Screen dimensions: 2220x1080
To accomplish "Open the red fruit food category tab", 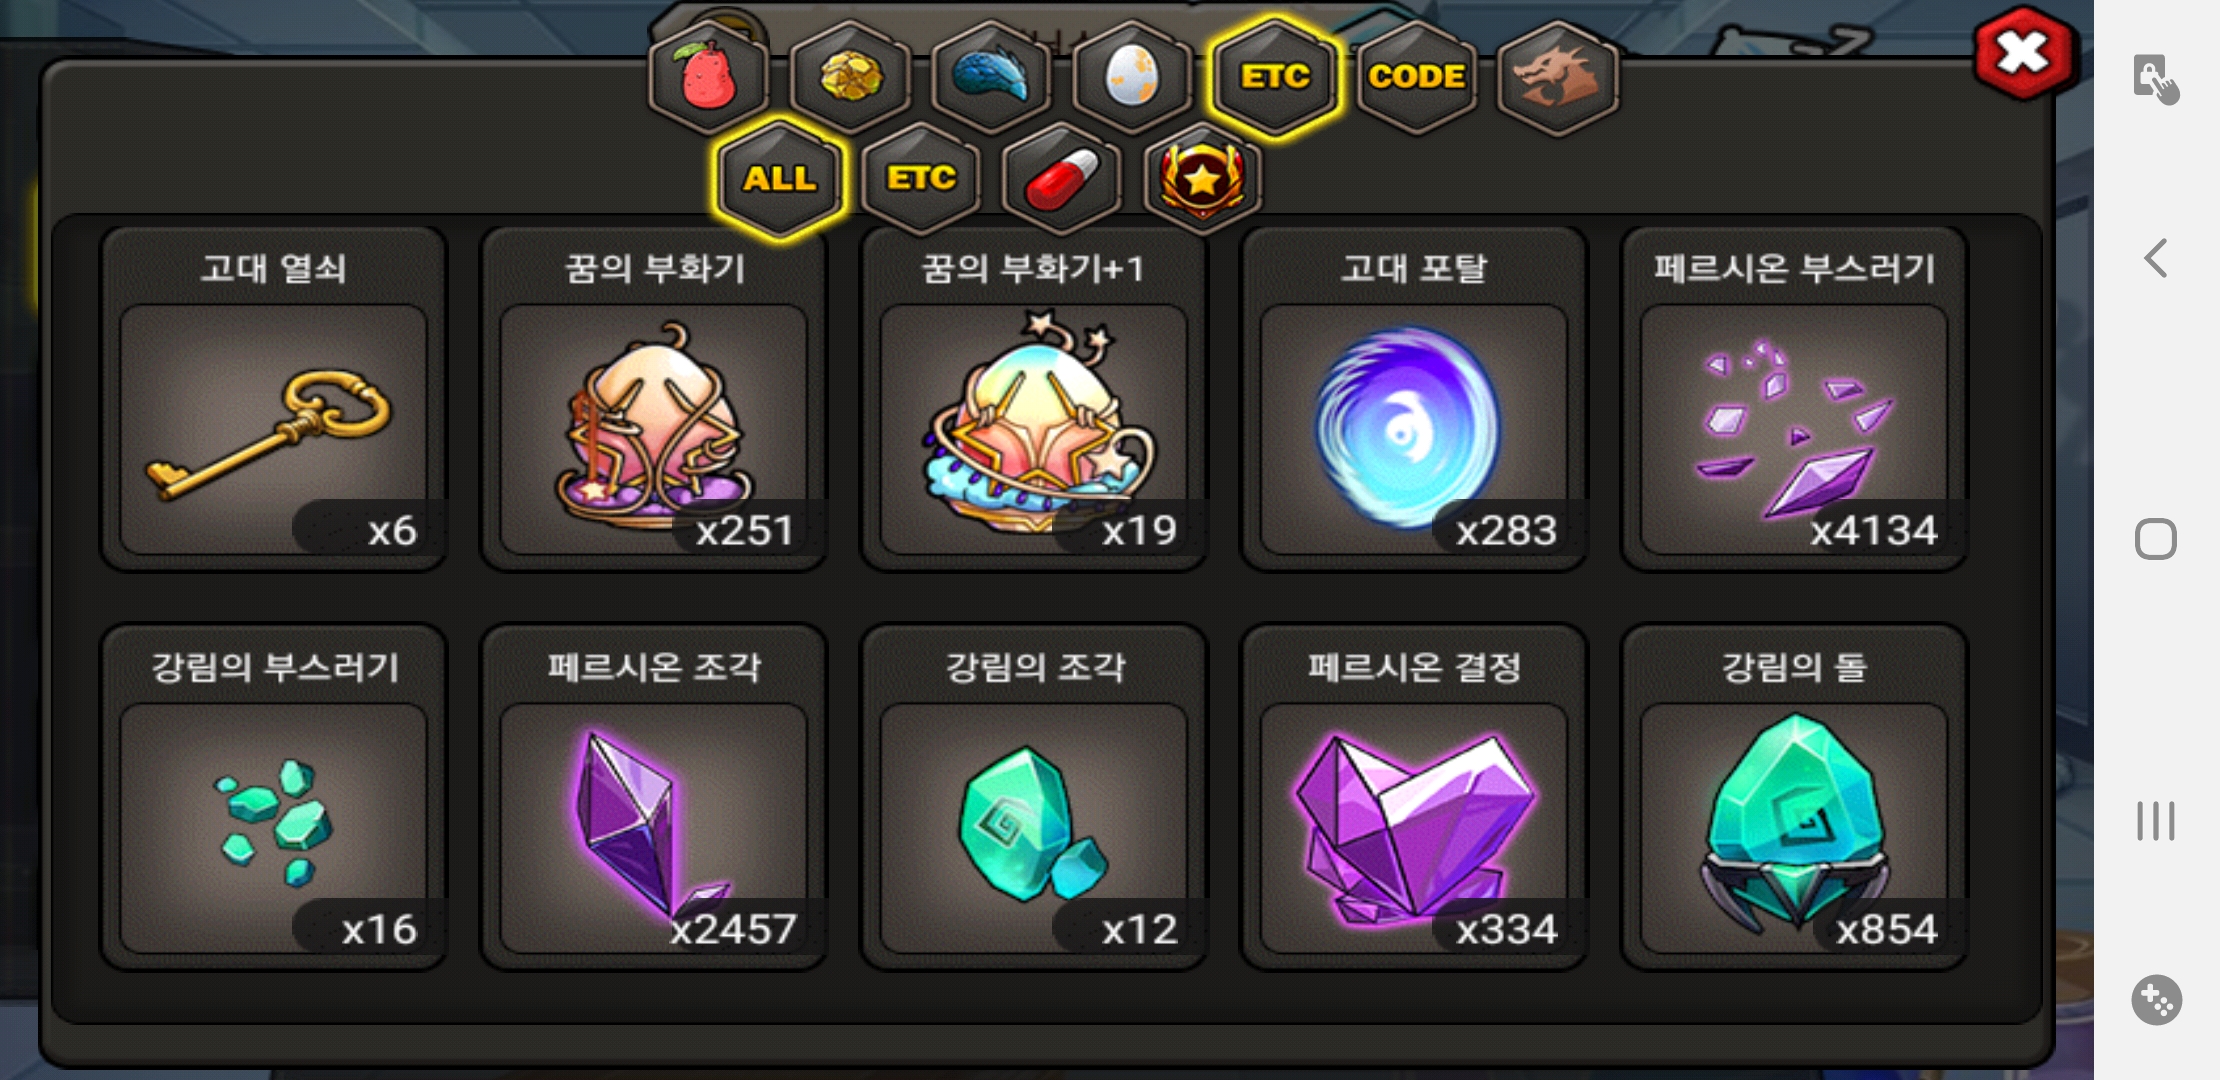I will (x=708, y=77).
